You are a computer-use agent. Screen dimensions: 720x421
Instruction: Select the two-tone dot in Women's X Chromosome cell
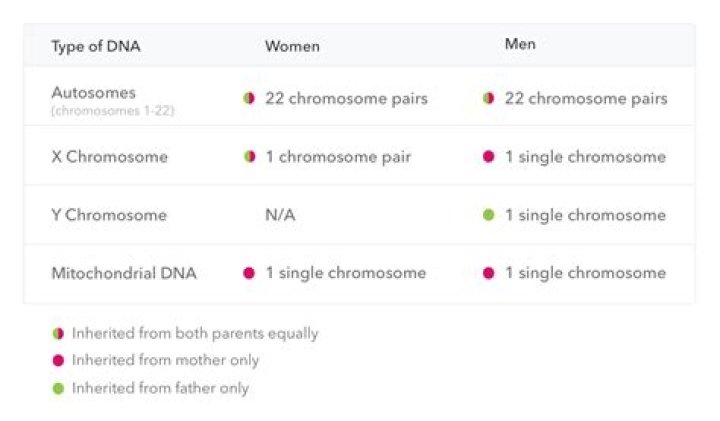249,157
